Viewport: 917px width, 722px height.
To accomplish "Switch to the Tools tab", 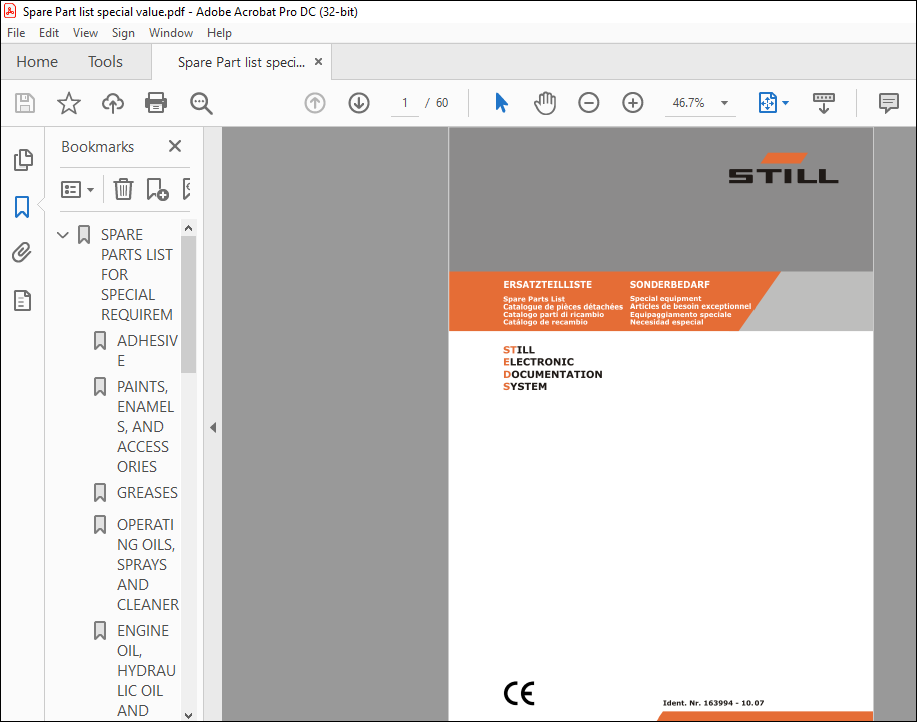I will [105, 61].
